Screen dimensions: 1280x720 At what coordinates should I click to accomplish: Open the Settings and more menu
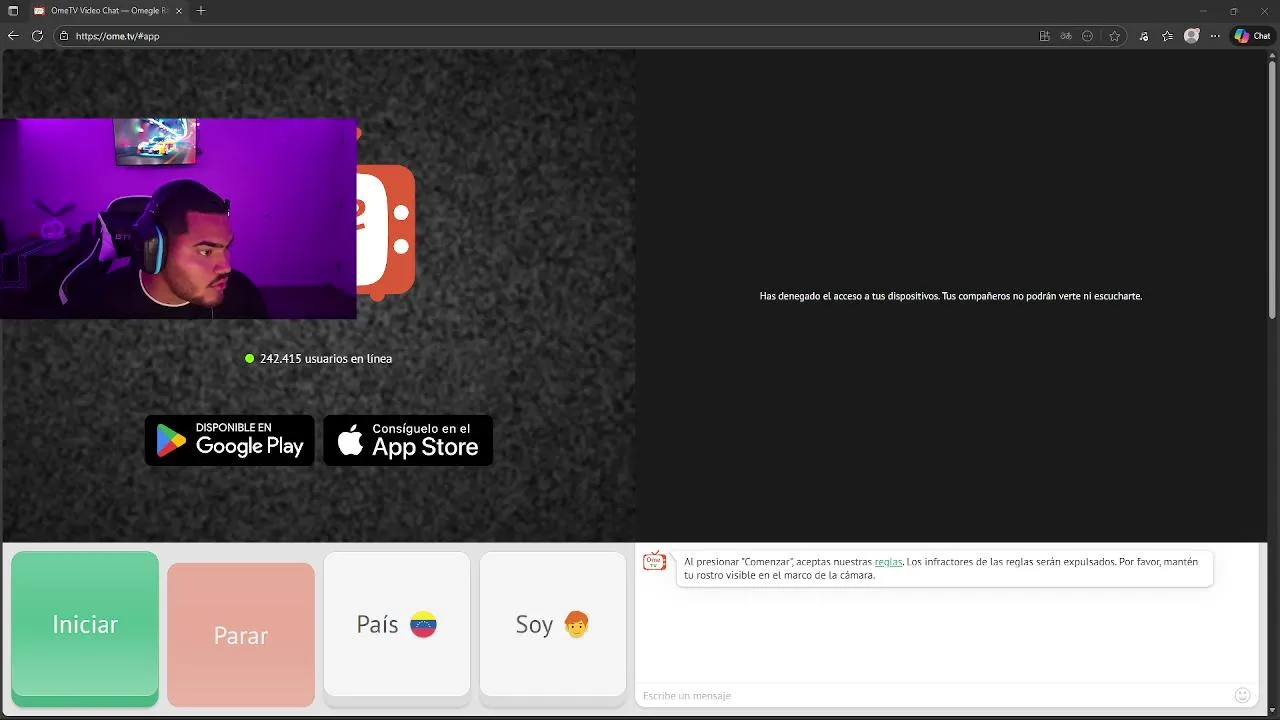tap(1215, 36)
